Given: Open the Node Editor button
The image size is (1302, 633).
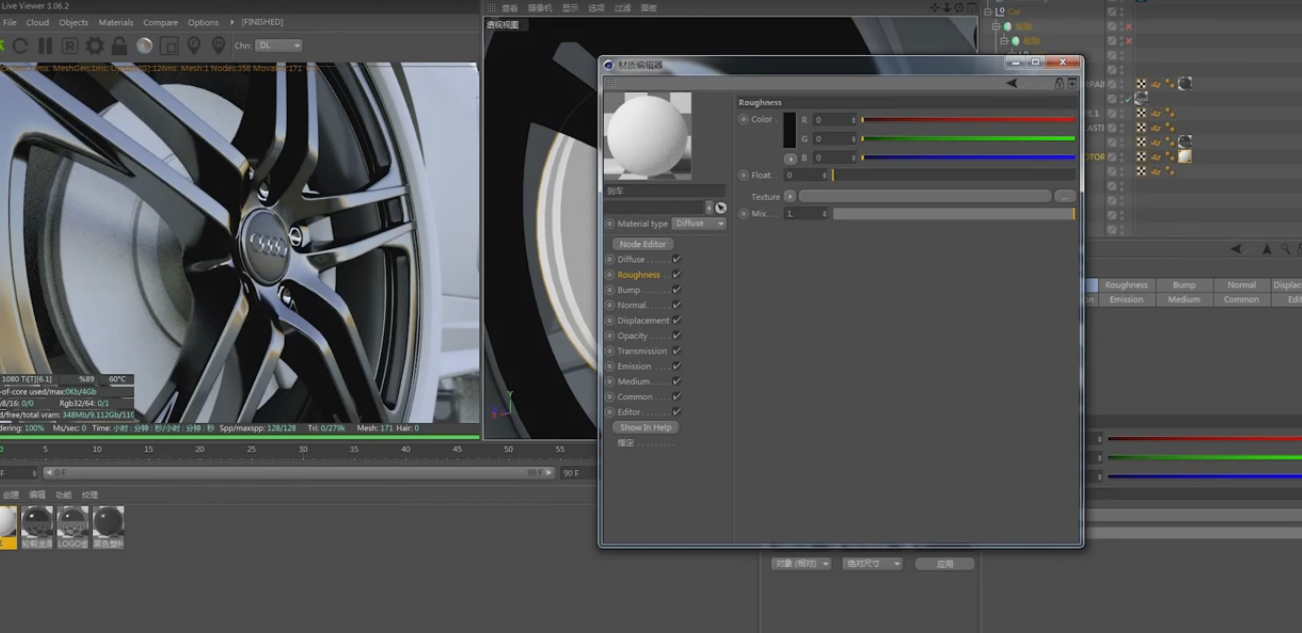Looking at the screenshot, I should click(x=643, y=244).
